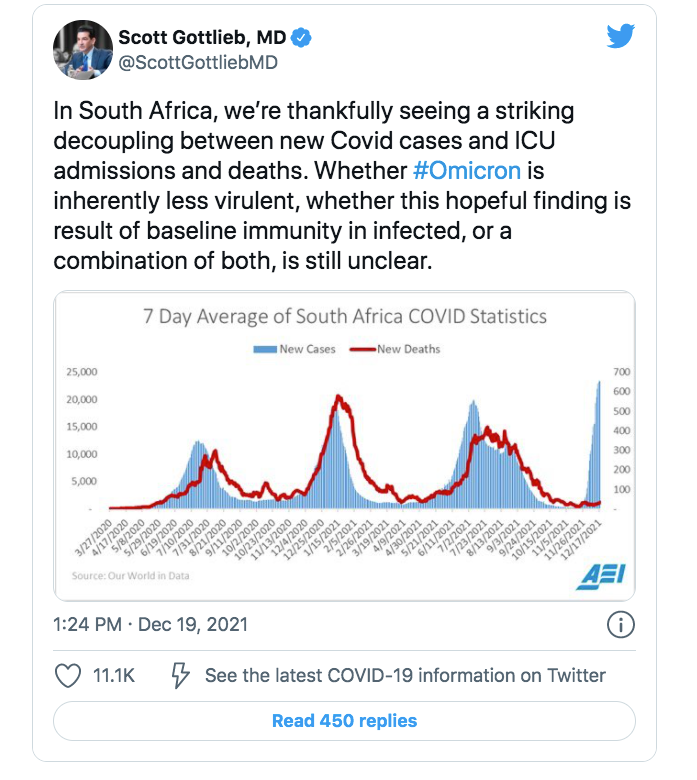Open the #Omicron hashtag
697x780 pixels.
click(x=464, y=170)
